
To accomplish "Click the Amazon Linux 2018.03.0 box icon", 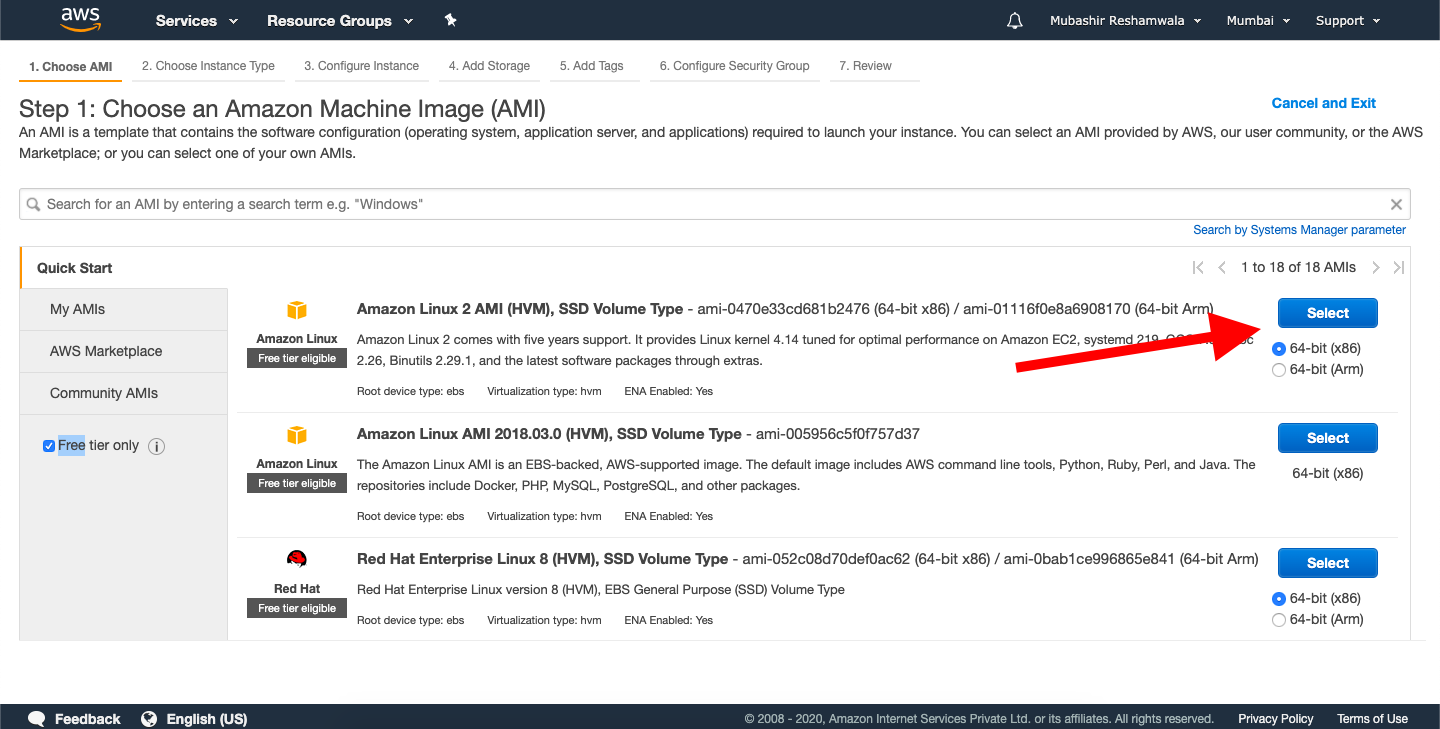I will click(297, 435).
